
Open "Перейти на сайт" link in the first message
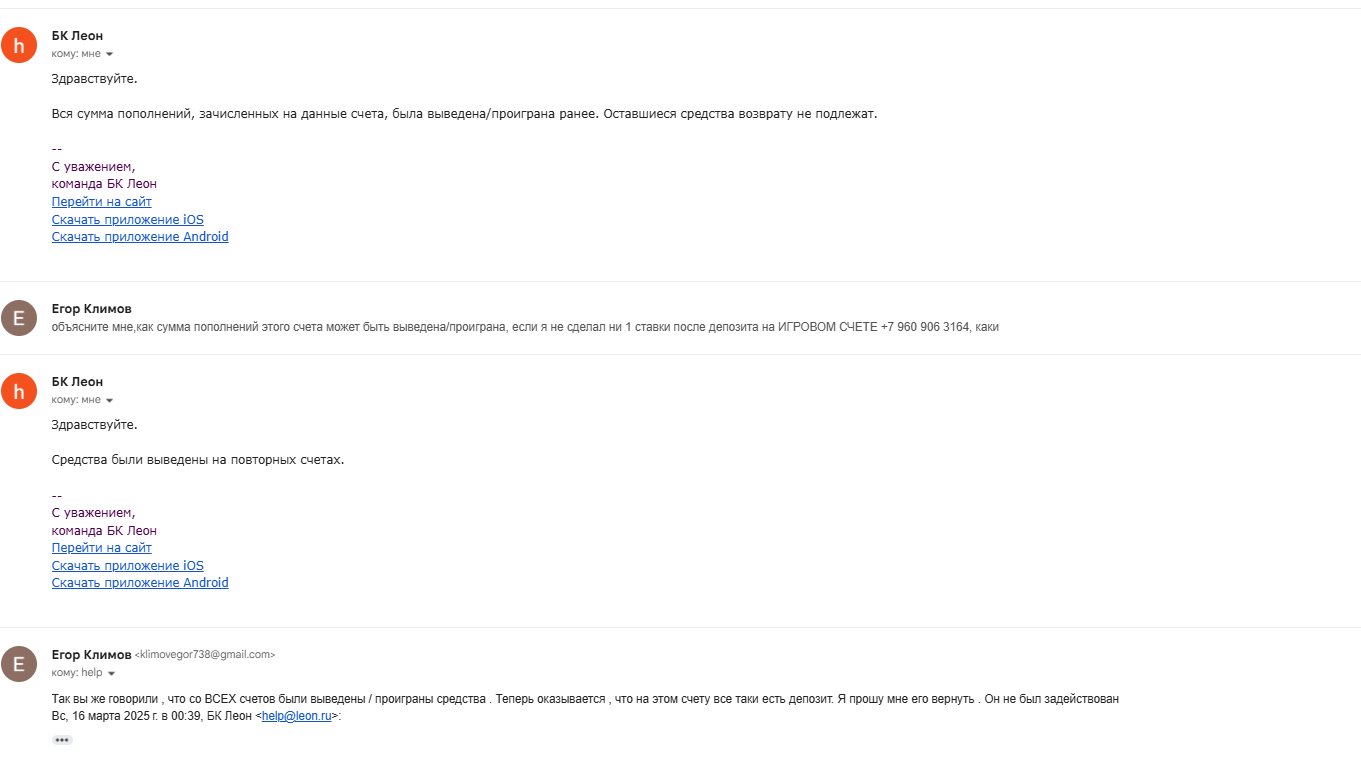tap(102, 202)
